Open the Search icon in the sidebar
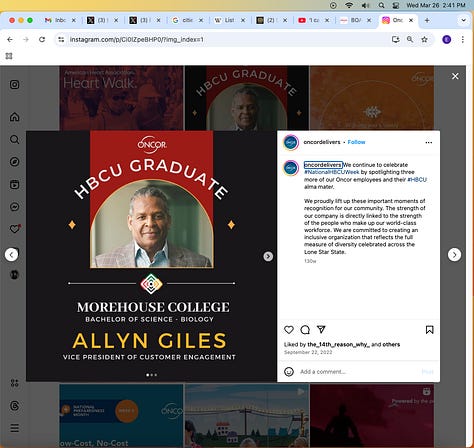Screen dimensions: 474x448 click(14, 139)
